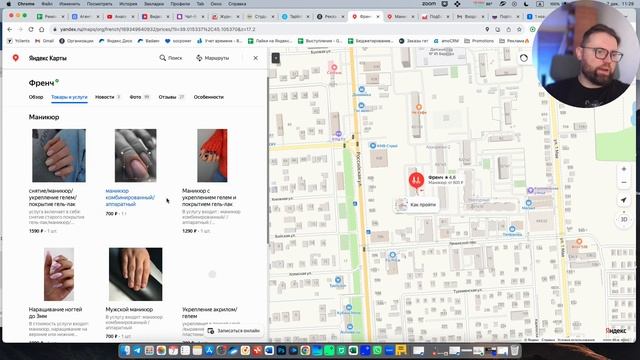The width and height of the screenshot is (640, 360).
Task: Open the browser home page icon
Action: [41, 29]
